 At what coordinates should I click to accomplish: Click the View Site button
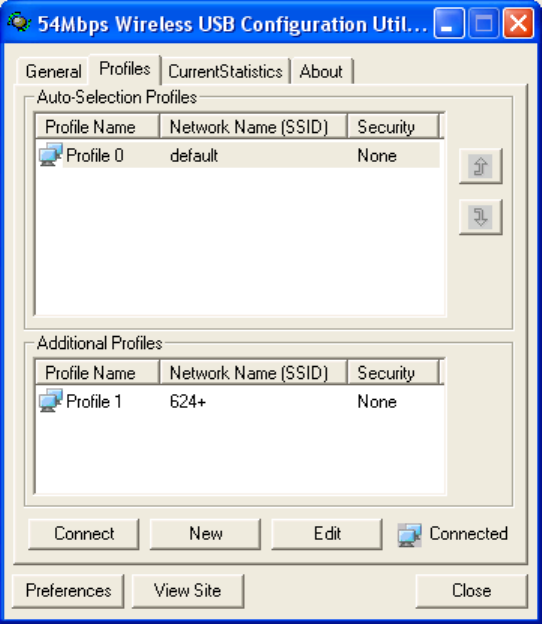[x=187, y=591]
